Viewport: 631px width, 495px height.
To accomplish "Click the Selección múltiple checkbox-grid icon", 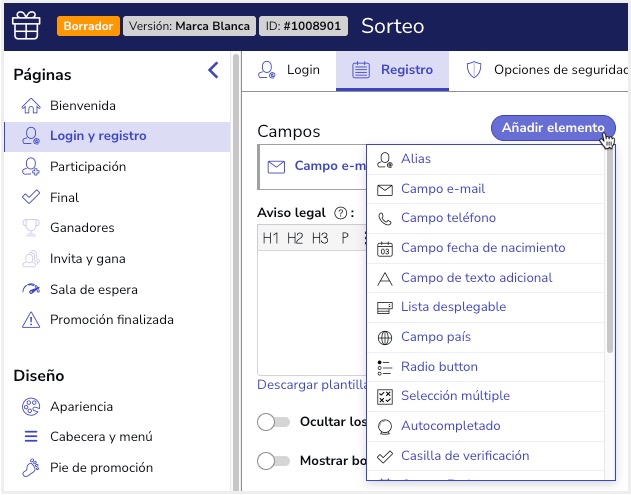I will tap(385, 397).
